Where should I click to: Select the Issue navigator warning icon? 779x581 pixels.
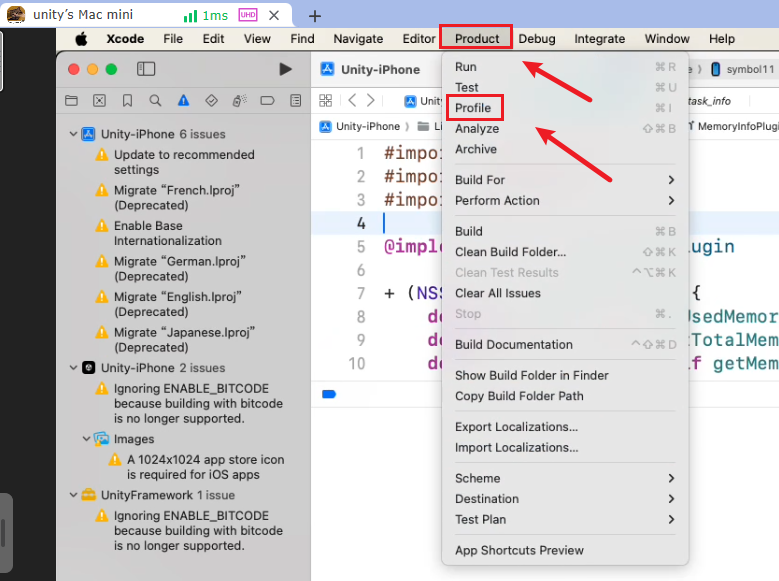click(x=183, y=101)
